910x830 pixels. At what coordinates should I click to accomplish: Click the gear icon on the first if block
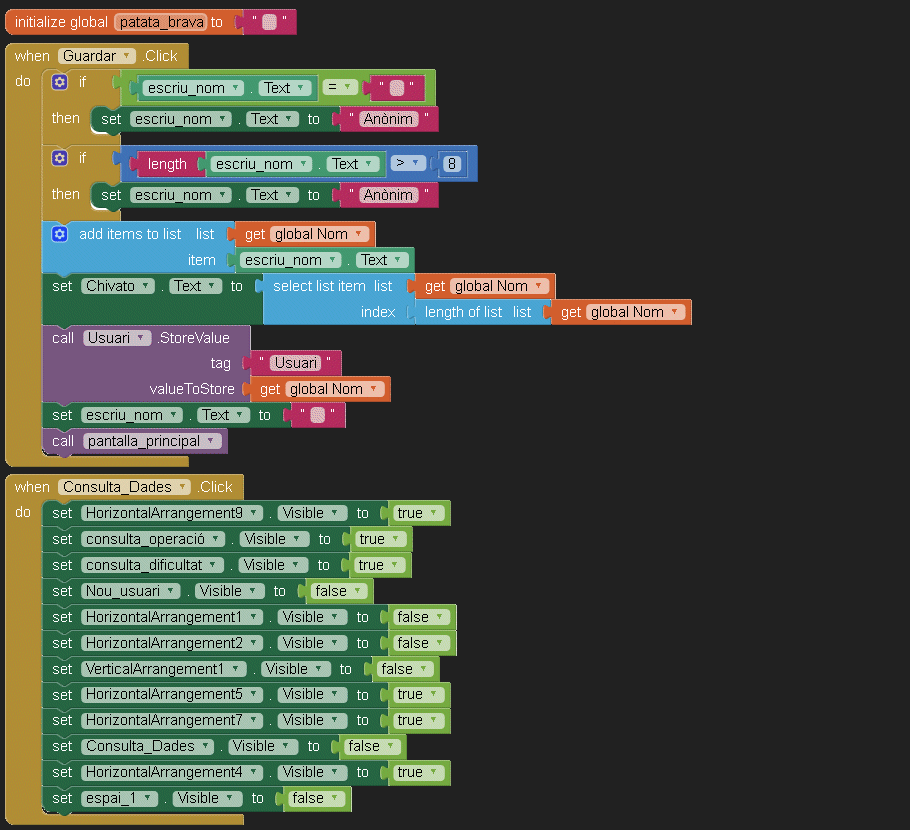tap(60, 82)
